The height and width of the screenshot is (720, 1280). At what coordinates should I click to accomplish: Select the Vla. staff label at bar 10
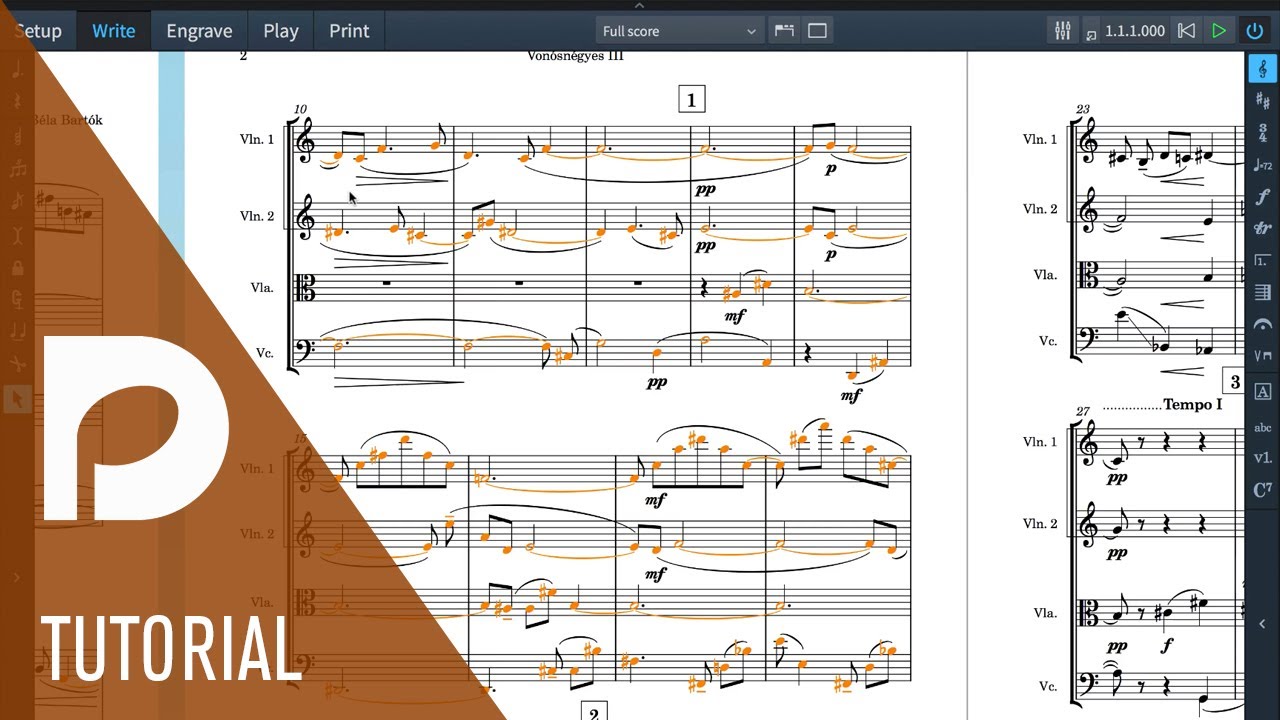(x=262, y=288)
